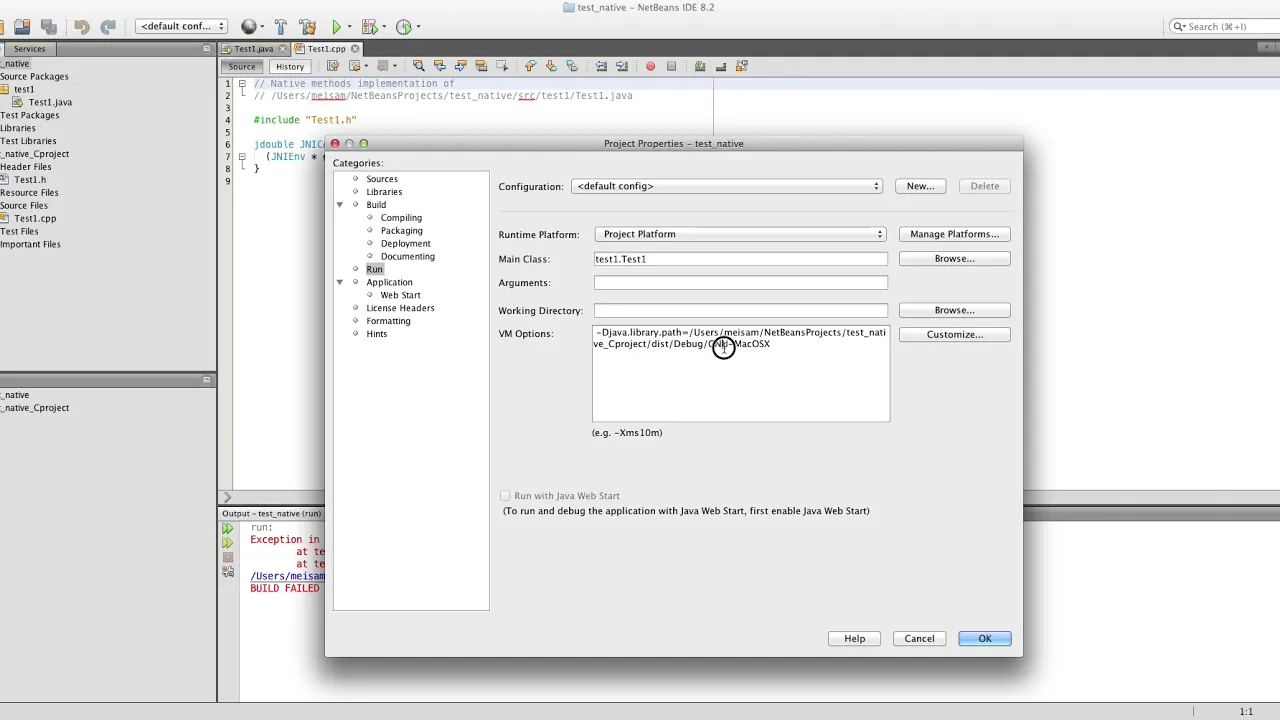Click Find Next Occurrence icon in editor toolbar
The width and height of the screenshot is (1280, 720).
[x=460, y=66]
